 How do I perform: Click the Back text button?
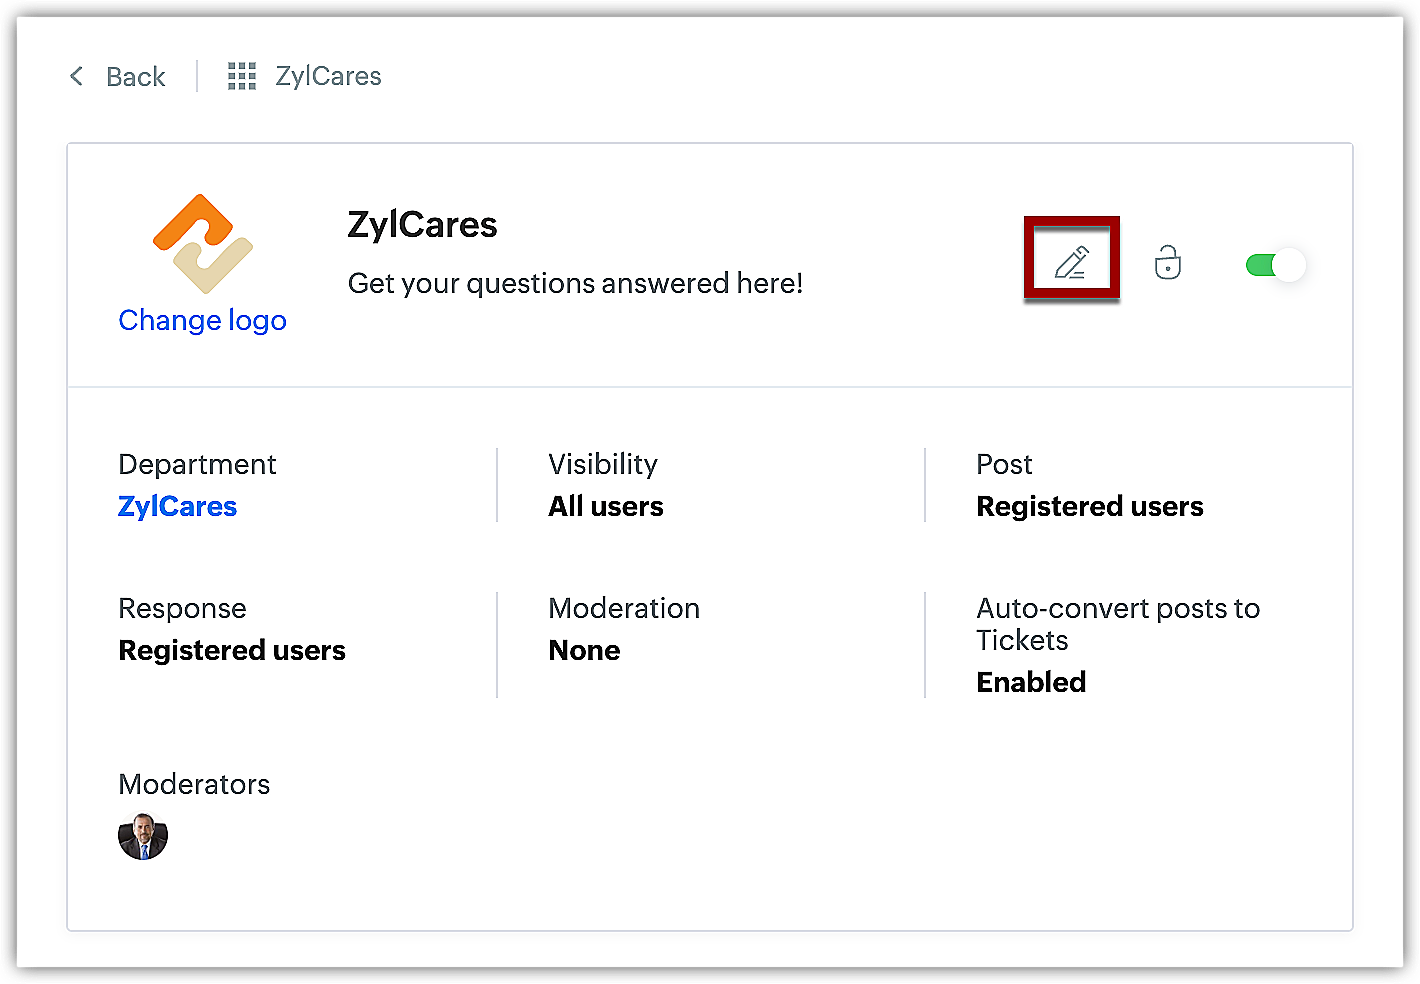135,77
